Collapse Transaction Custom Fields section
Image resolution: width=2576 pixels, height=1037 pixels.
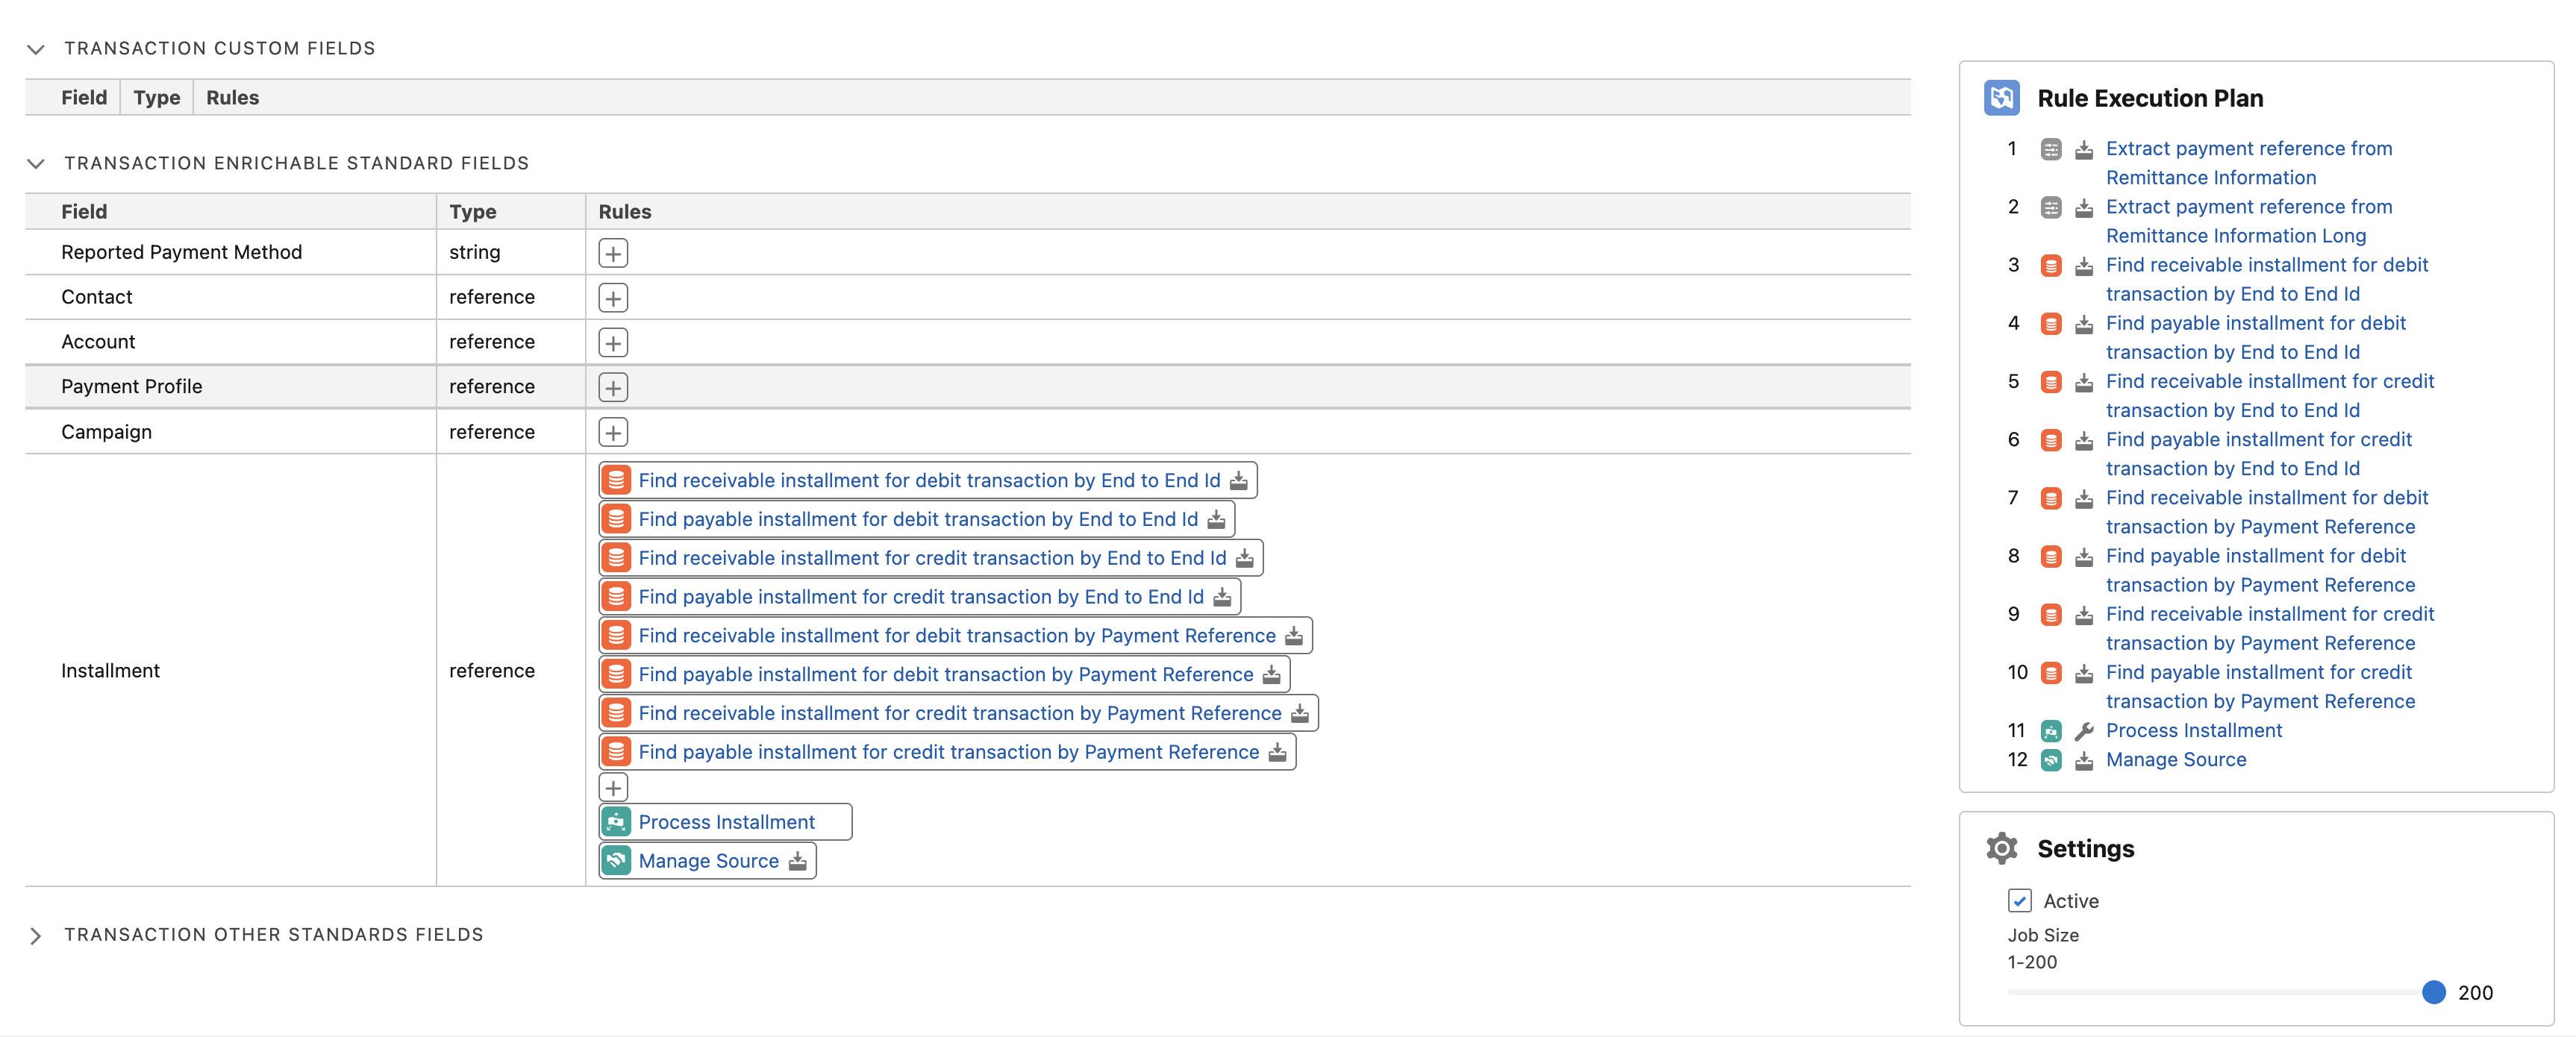(36, 49)
